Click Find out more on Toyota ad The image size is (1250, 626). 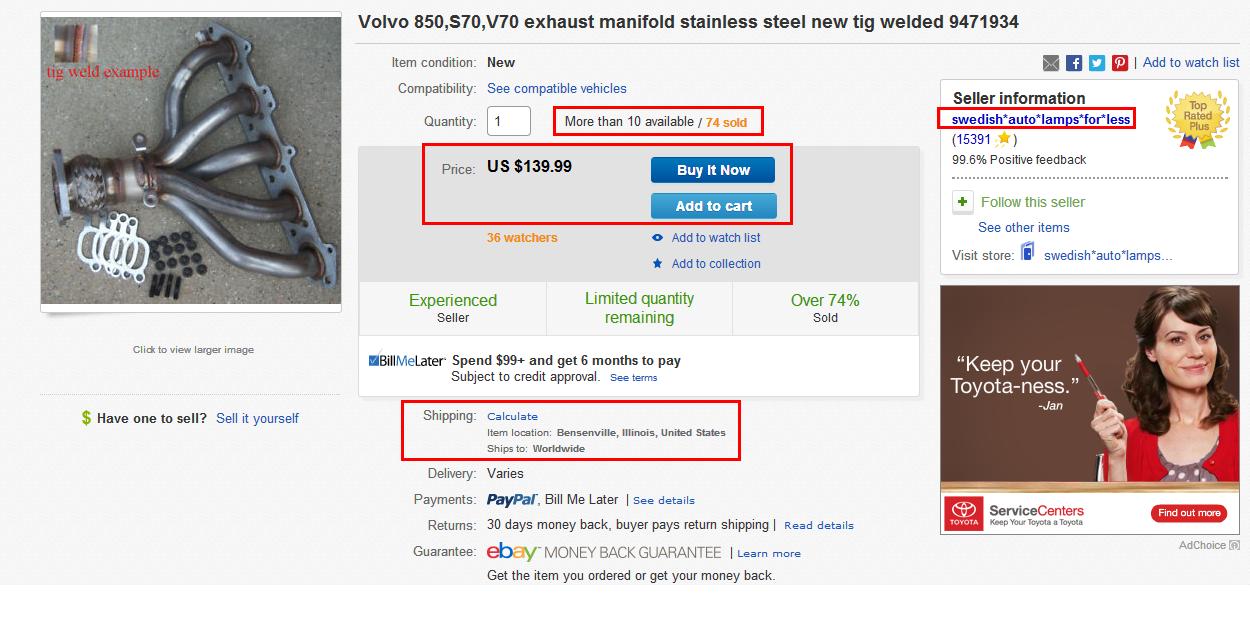pyautogui.click(x=1189, y=513)
